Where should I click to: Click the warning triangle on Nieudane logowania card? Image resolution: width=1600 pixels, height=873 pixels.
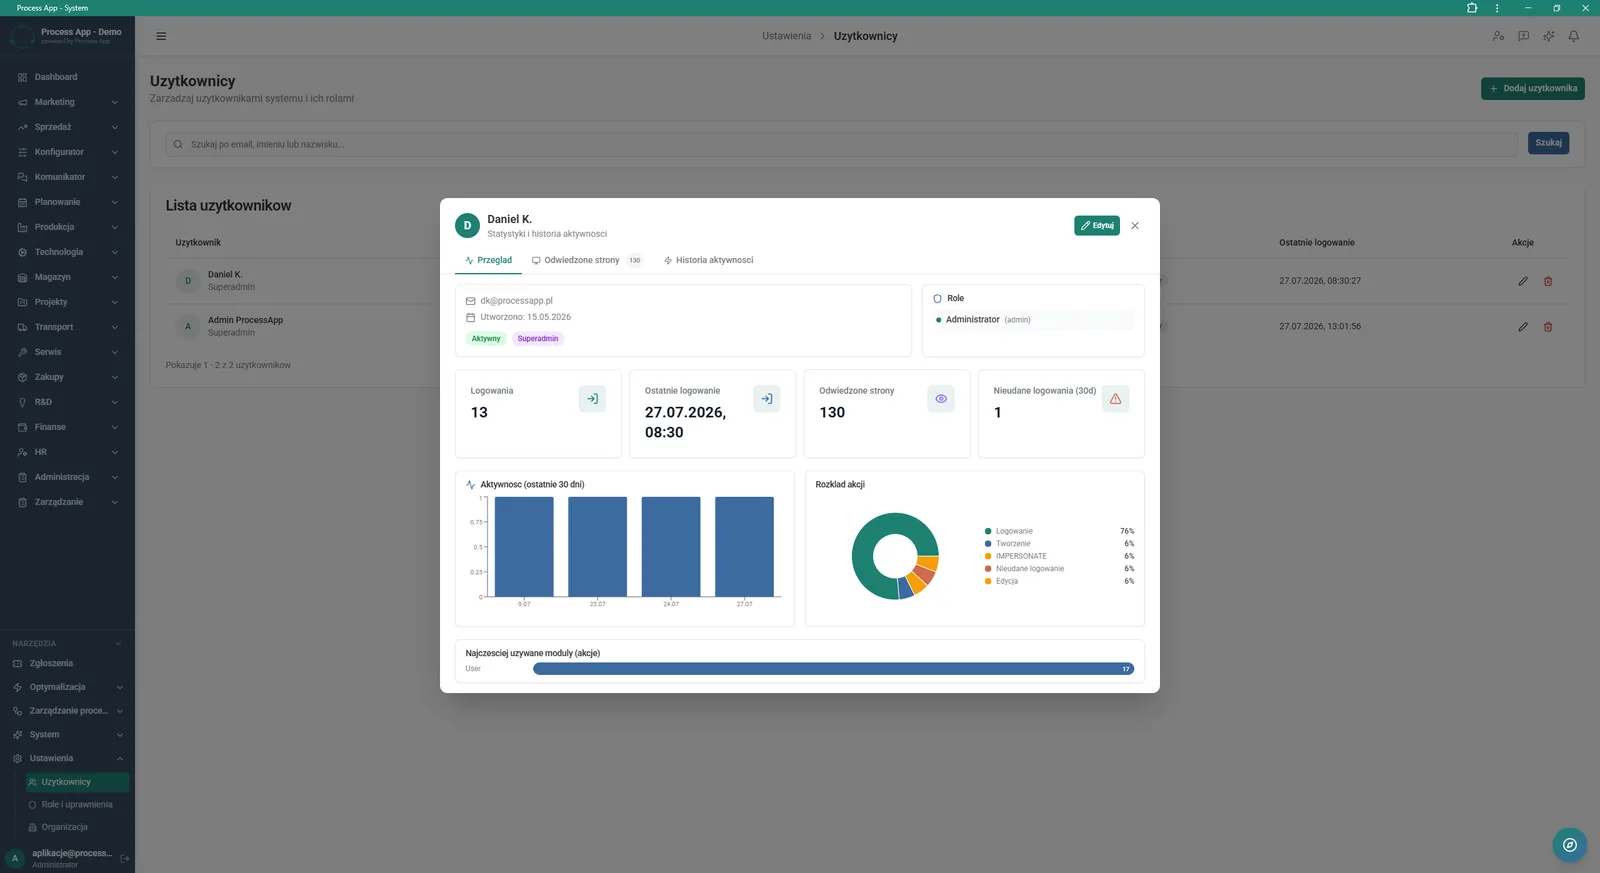pos(1115,399)
